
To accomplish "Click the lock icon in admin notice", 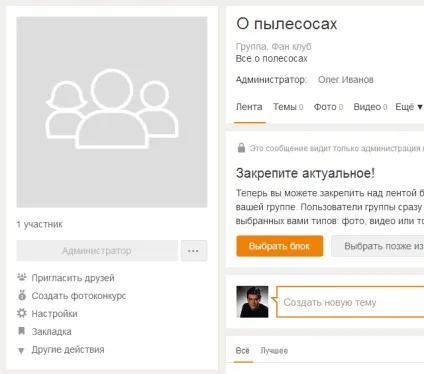I will point(241,148).
